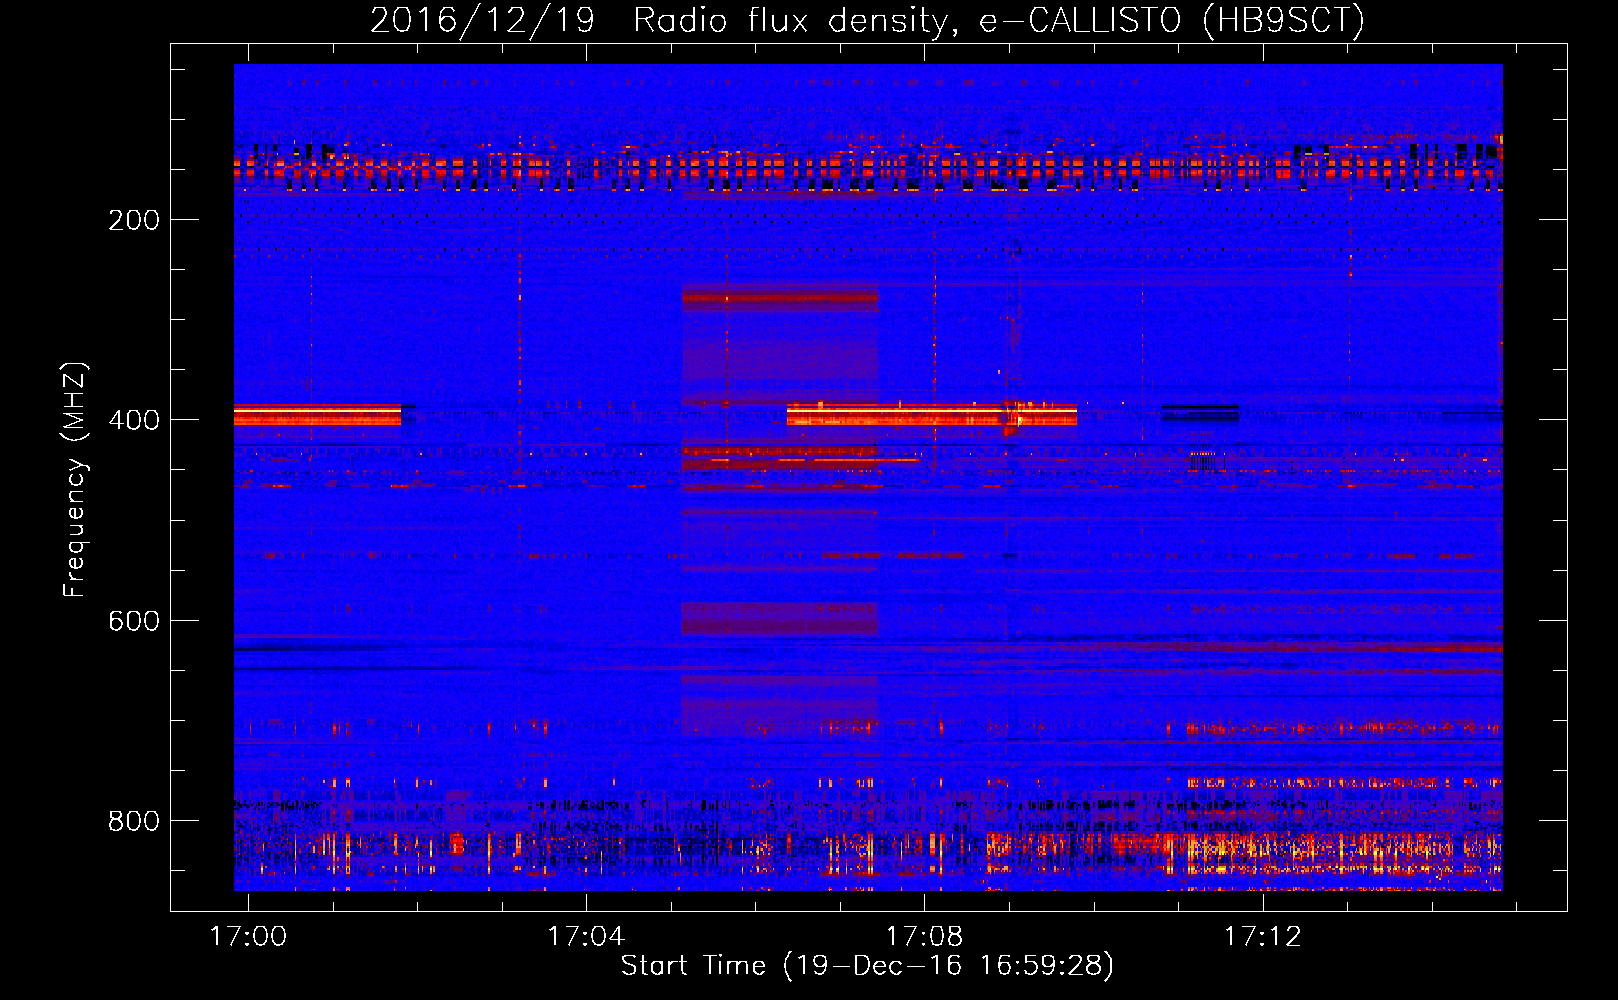Select the "17:04" time tick label
1618x1000 pixels.
tap(586, 936)
